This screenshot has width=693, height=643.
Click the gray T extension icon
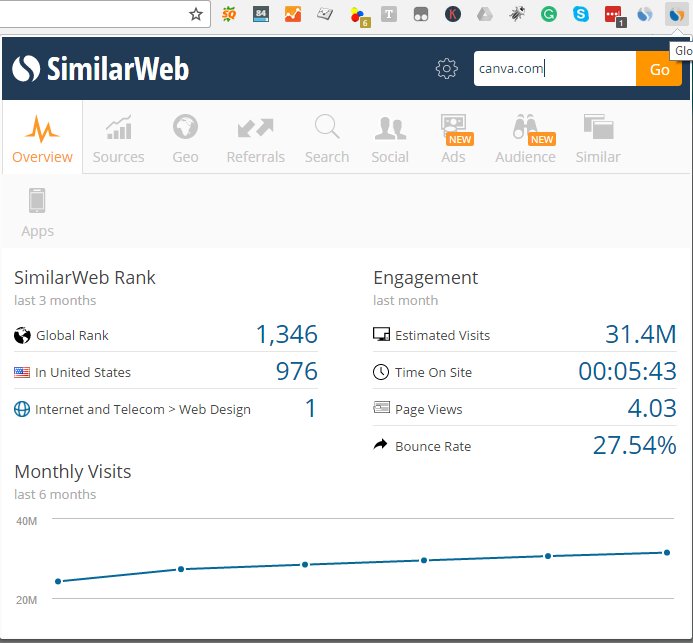(389, 15)
